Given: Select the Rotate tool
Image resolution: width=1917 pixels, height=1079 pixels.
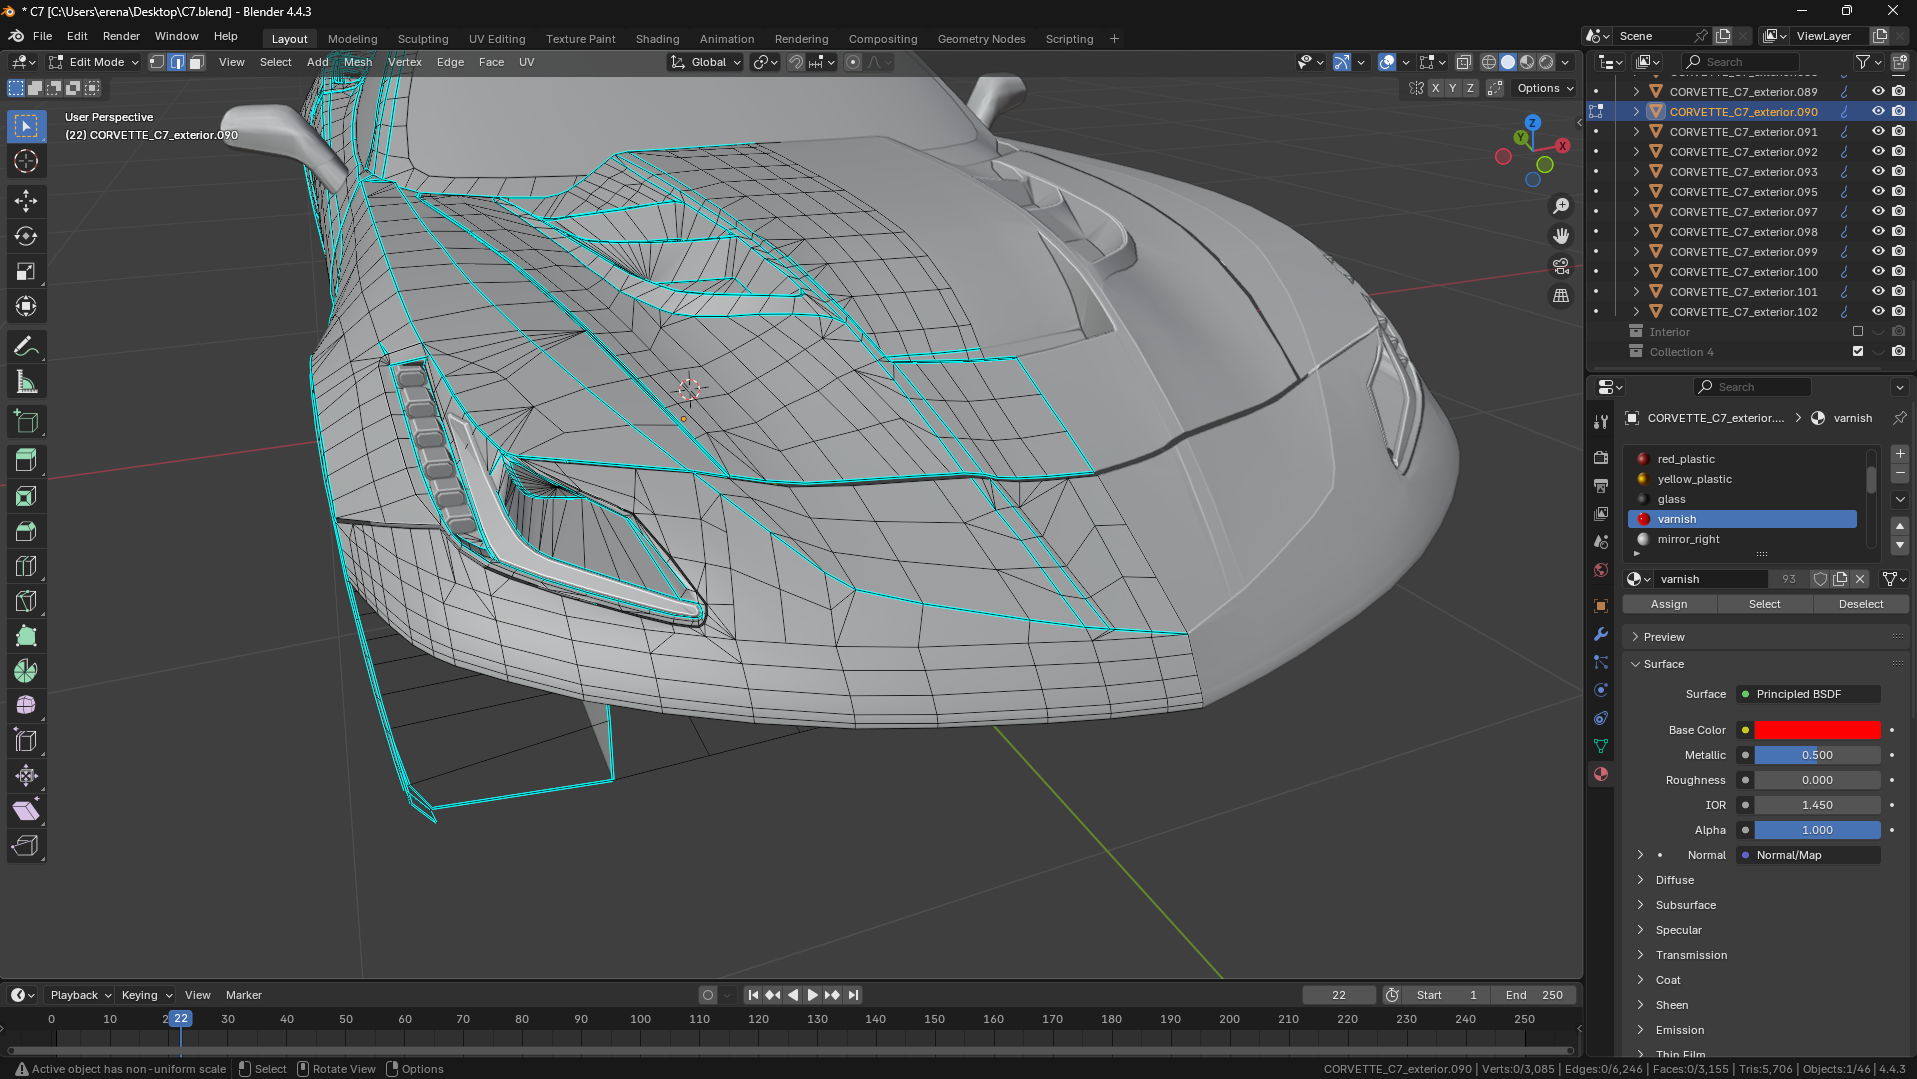Looking at the screenshot, I should pos(26,236).
